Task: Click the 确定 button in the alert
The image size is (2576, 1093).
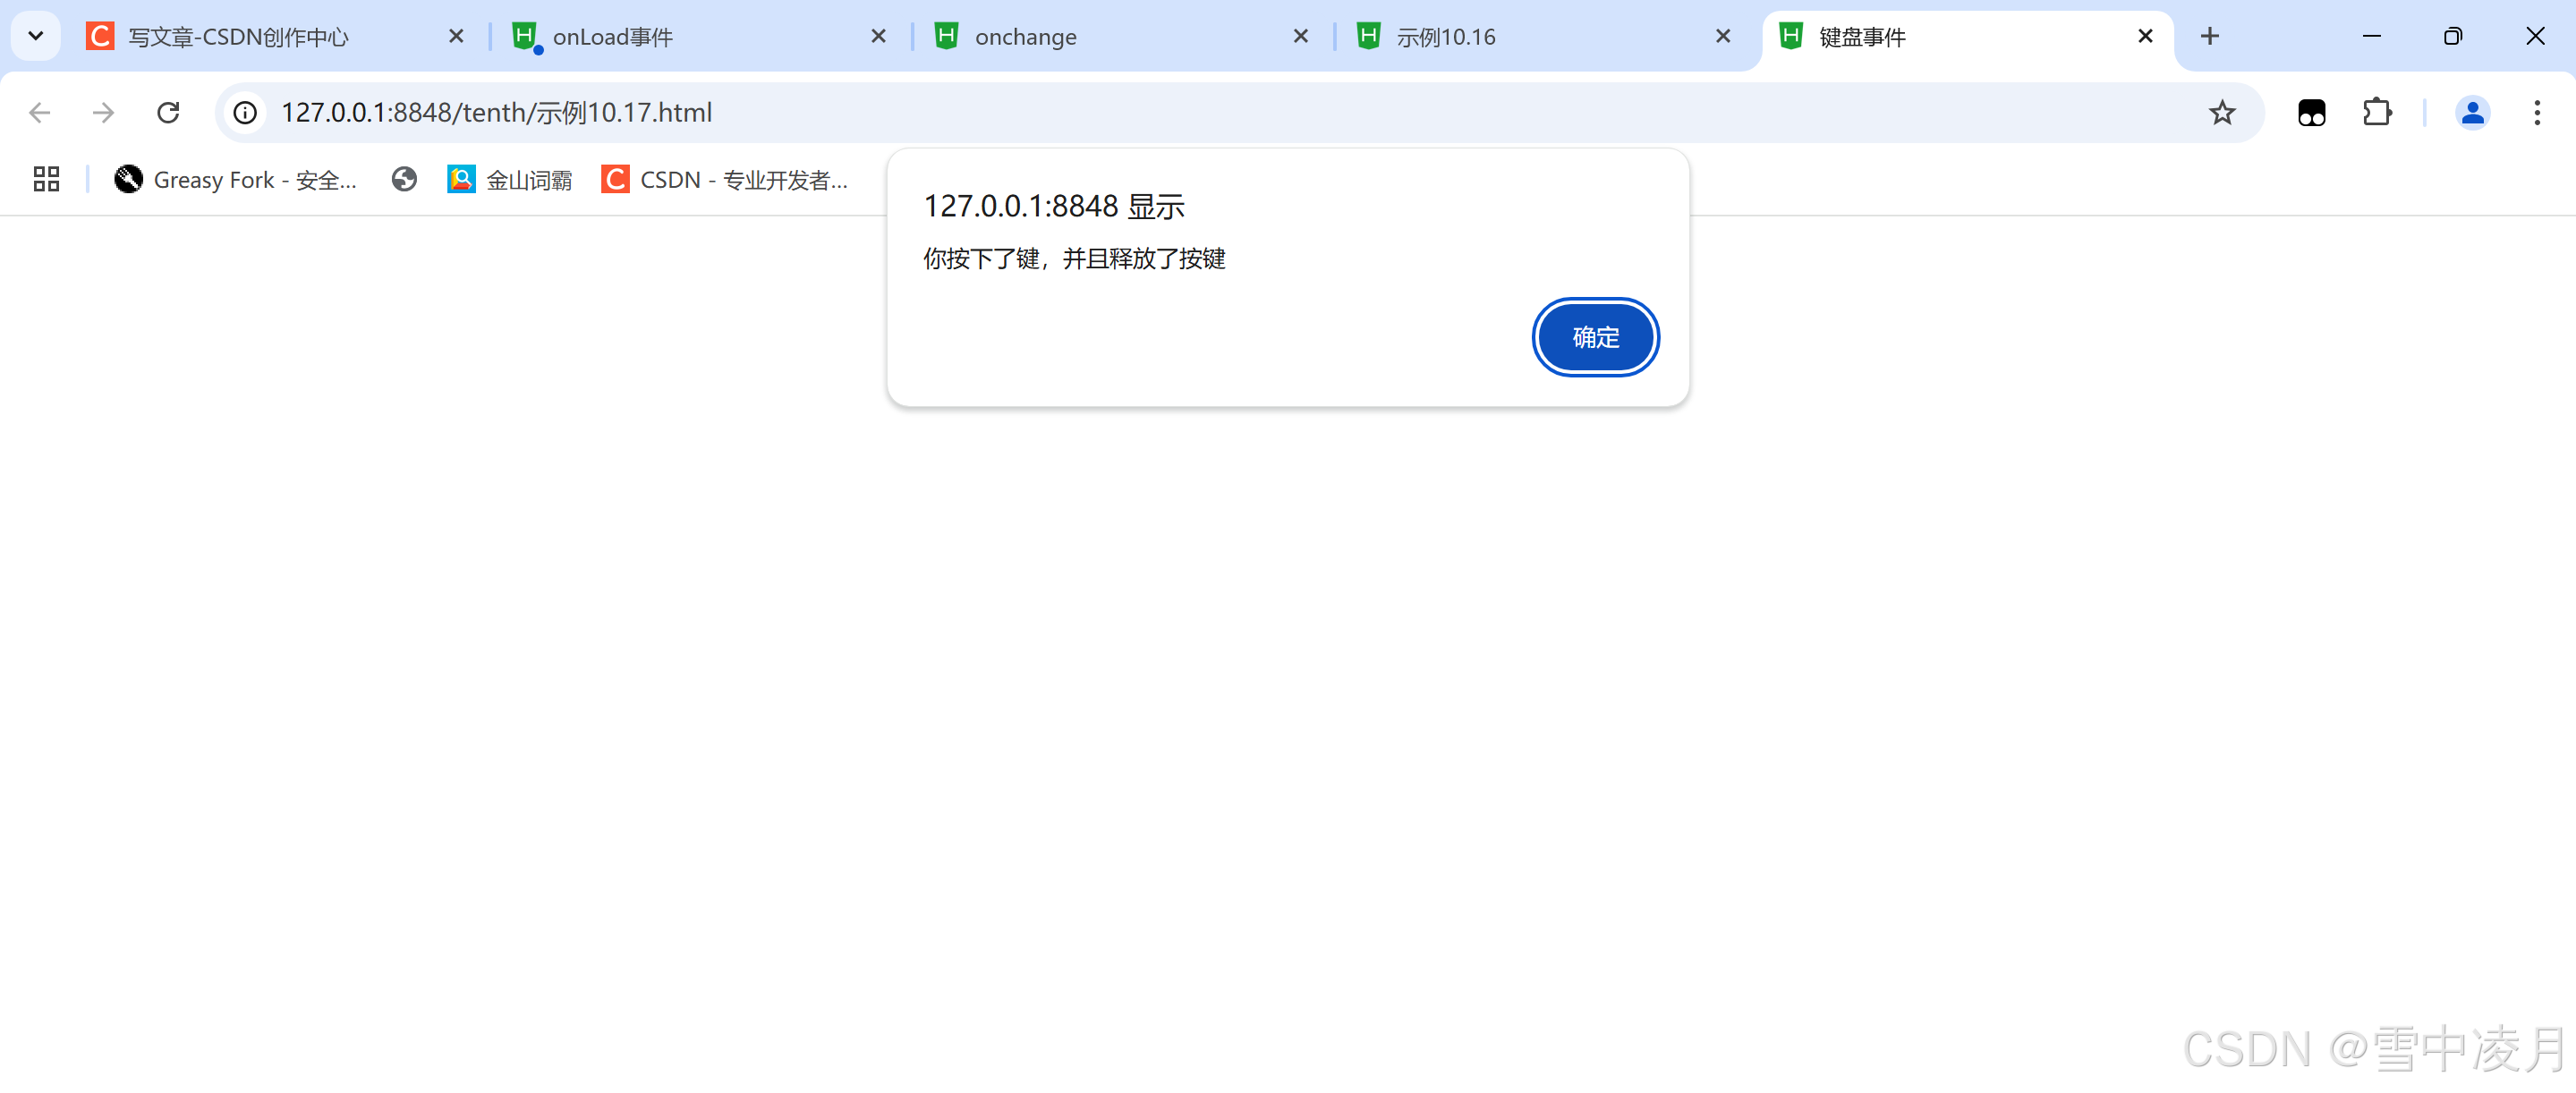Action: [x=1595, y=337]
